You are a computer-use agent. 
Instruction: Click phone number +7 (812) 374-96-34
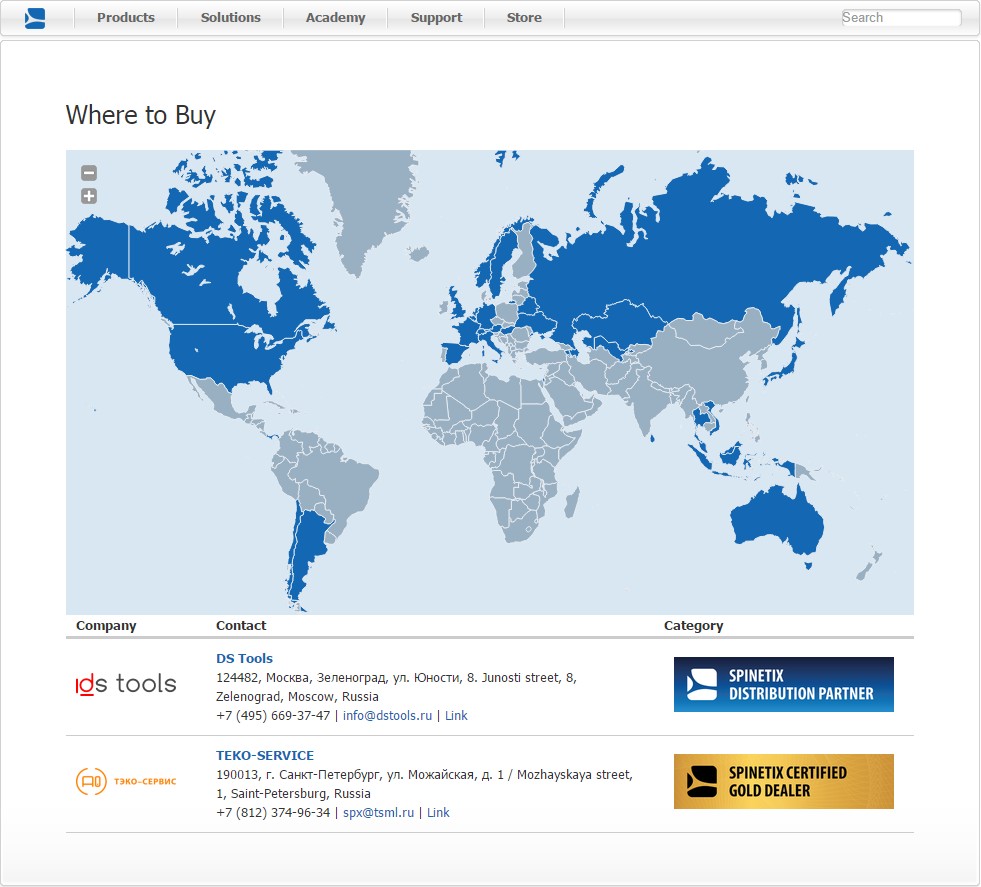pos(273,813)
